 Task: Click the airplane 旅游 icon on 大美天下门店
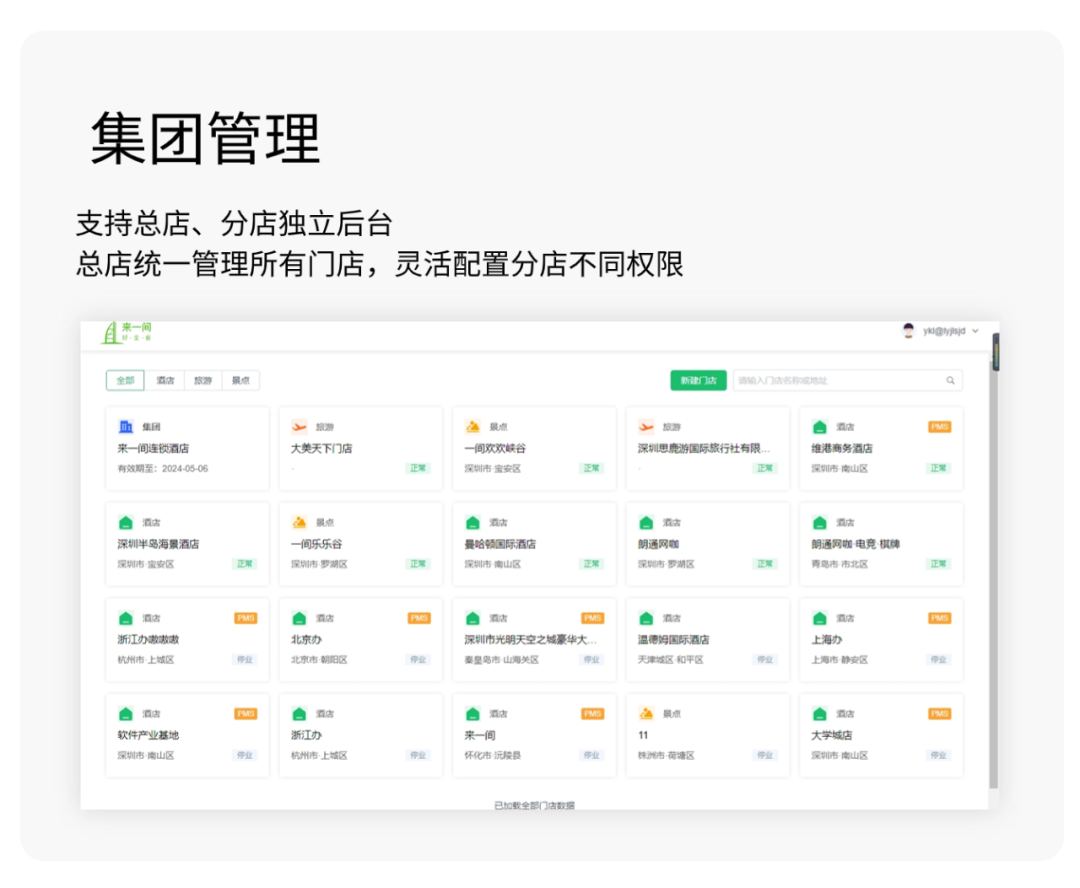tap(298, 426)
